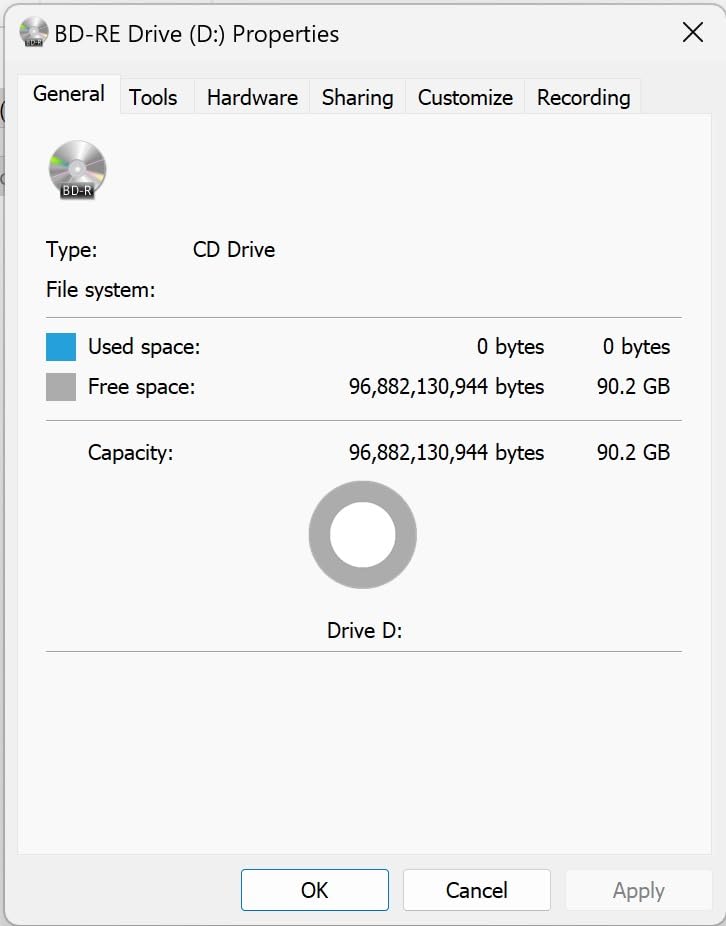Go to the Sharing tab
Image resolution: width=726 pixels, height=926 pixels.
pos(357,97)
